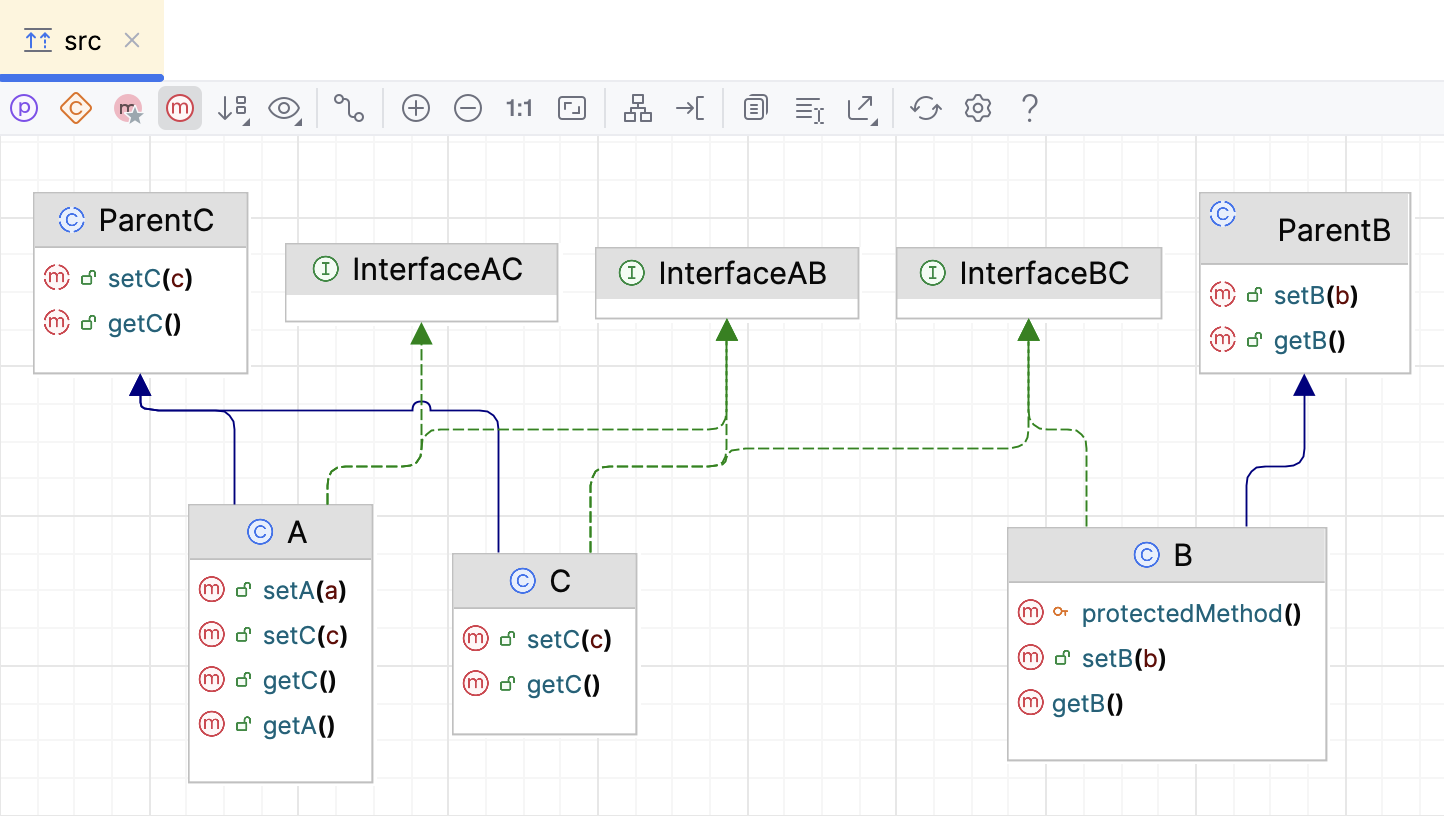
Task: Reset zoom with the 1:1 icon
Action: coord(518,108)
